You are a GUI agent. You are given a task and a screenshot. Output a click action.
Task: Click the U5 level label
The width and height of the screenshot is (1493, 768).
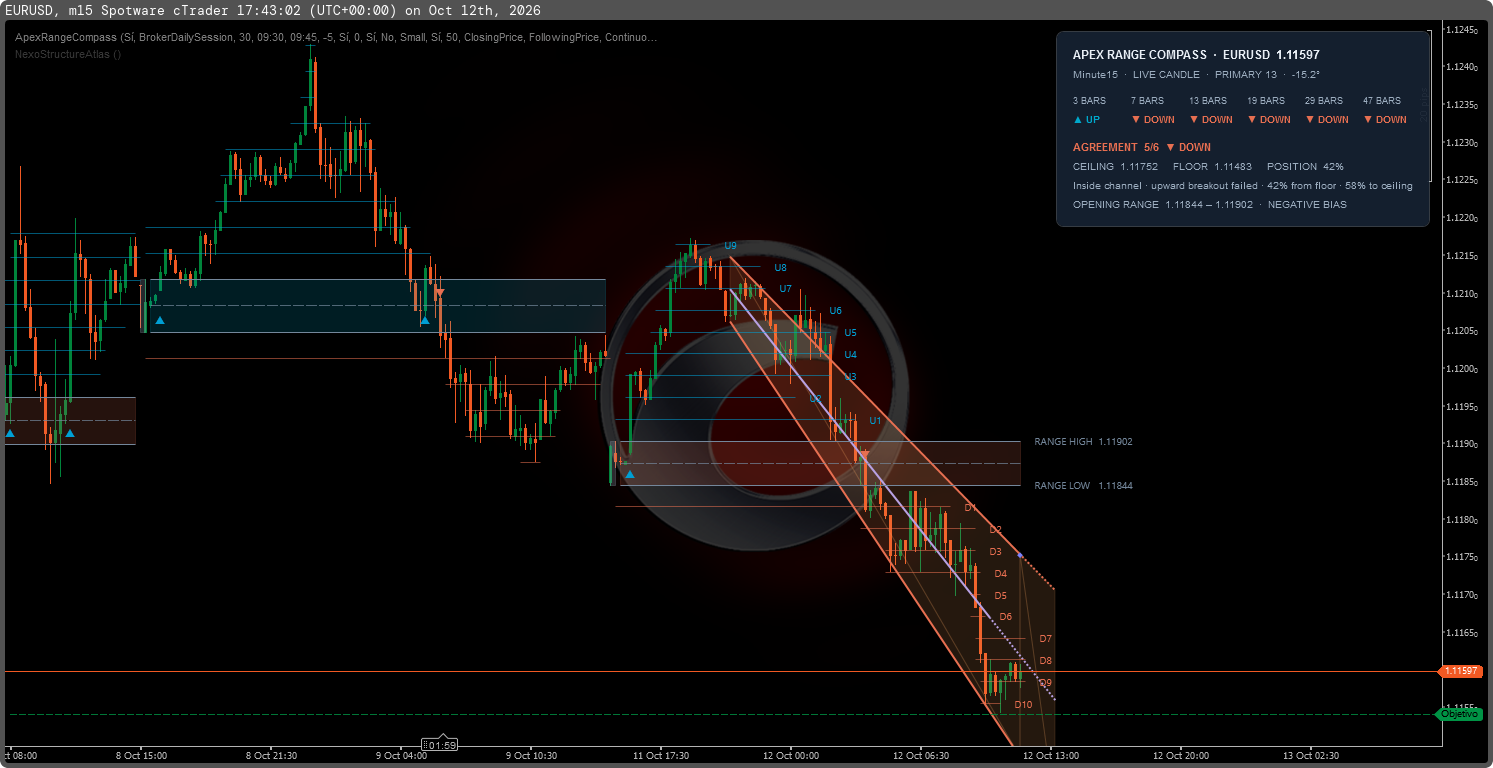pyautogui.click(x=851, y=333)
